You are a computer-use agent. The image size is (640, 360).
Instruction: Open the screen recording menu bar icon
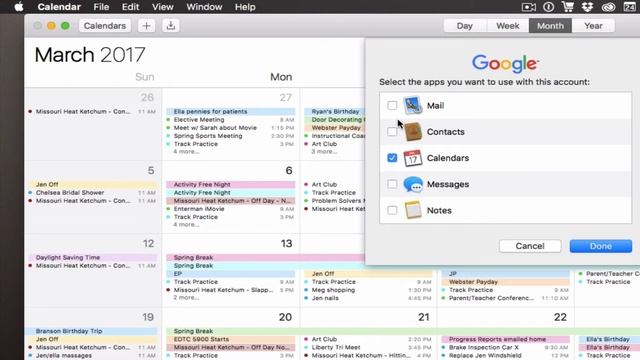pos(529,7)
